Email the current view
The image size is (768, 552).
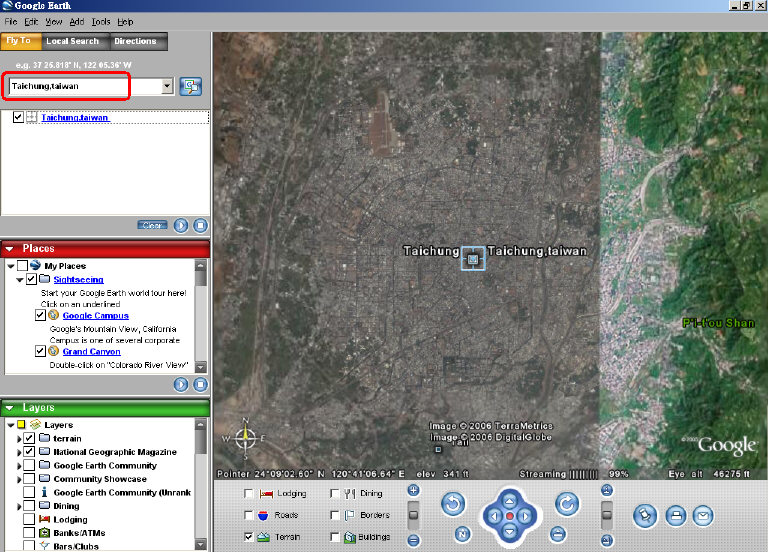tap(703, 516)
